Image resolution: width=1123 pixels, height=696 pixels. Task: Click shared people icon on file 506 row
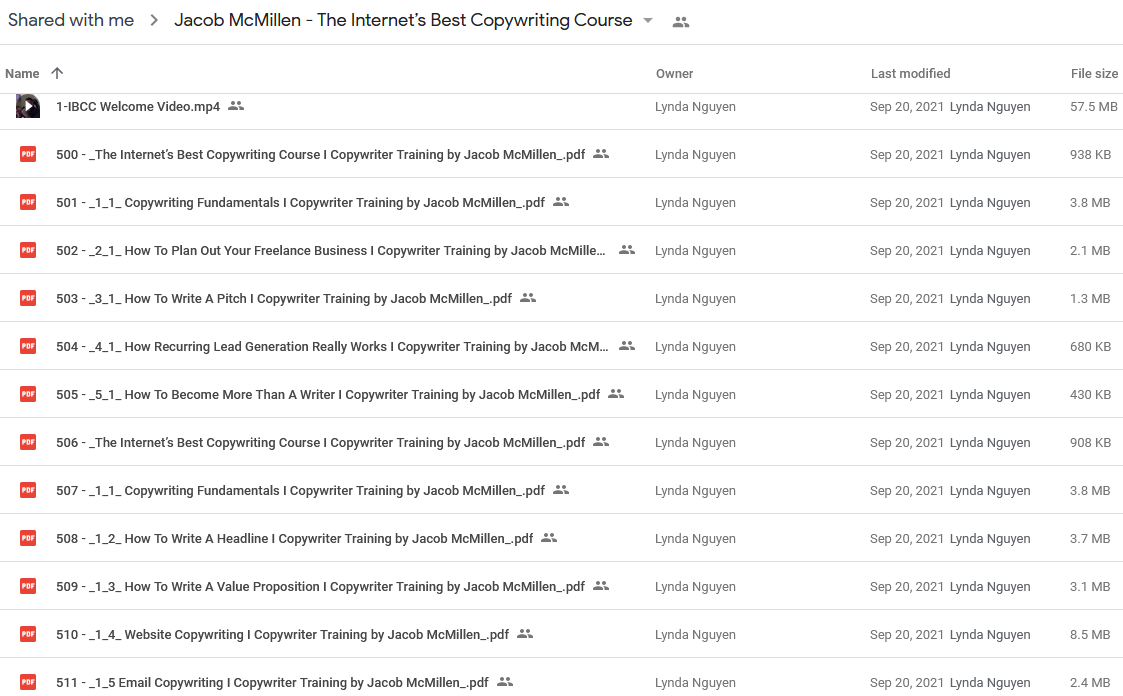601,442
